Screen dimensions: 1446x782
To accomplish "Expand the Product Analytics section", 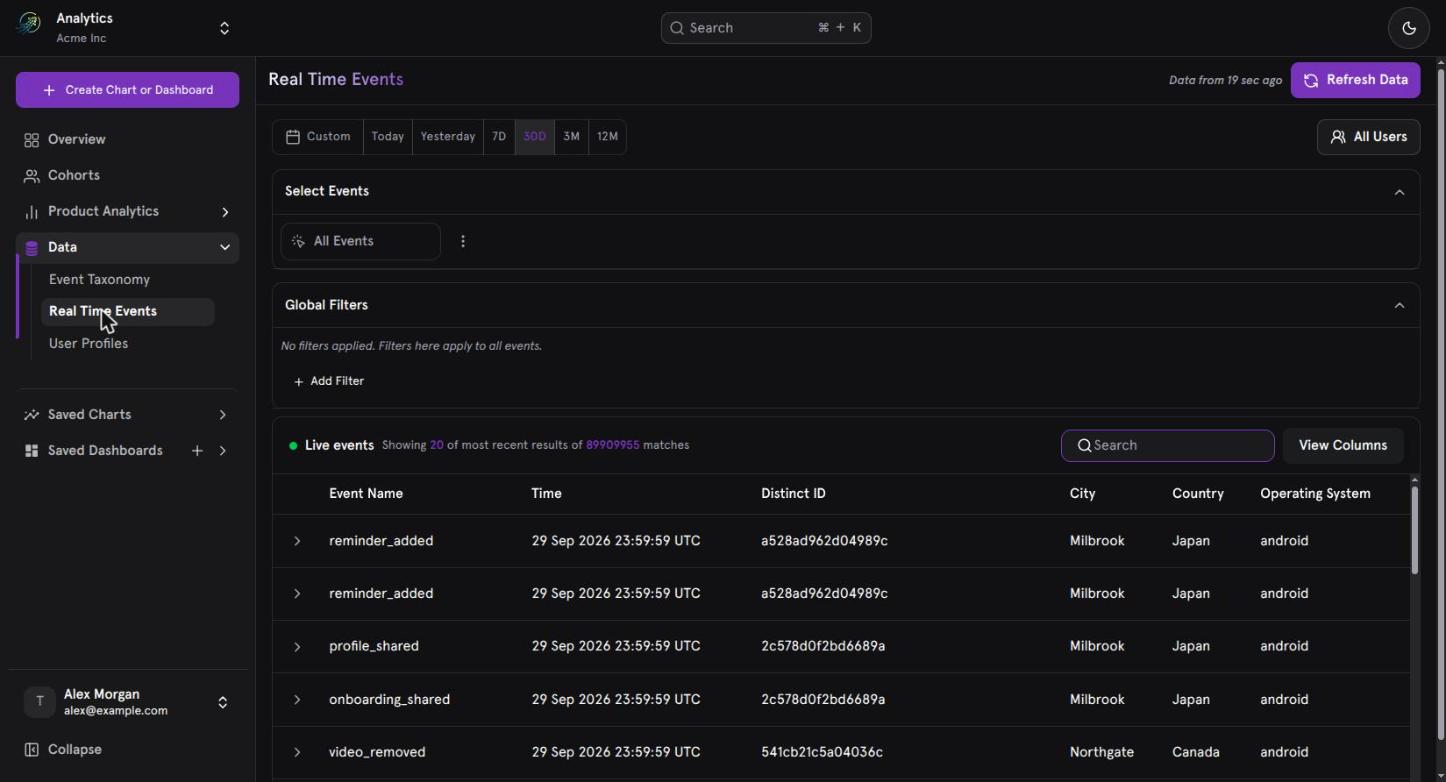I will [225, 212].
